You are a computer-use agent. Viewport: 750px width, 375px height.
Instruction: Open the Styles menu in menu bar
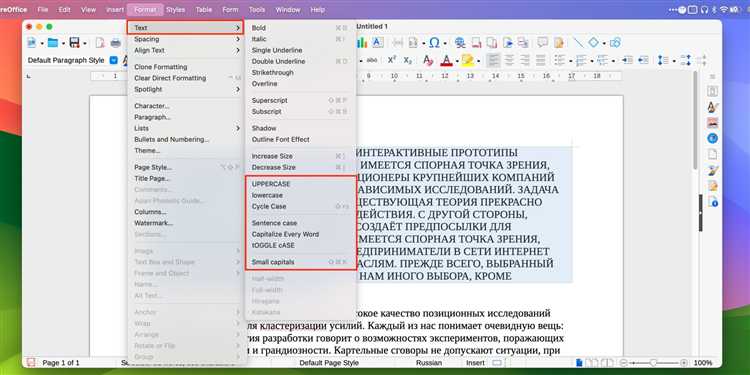pos(176,10)
